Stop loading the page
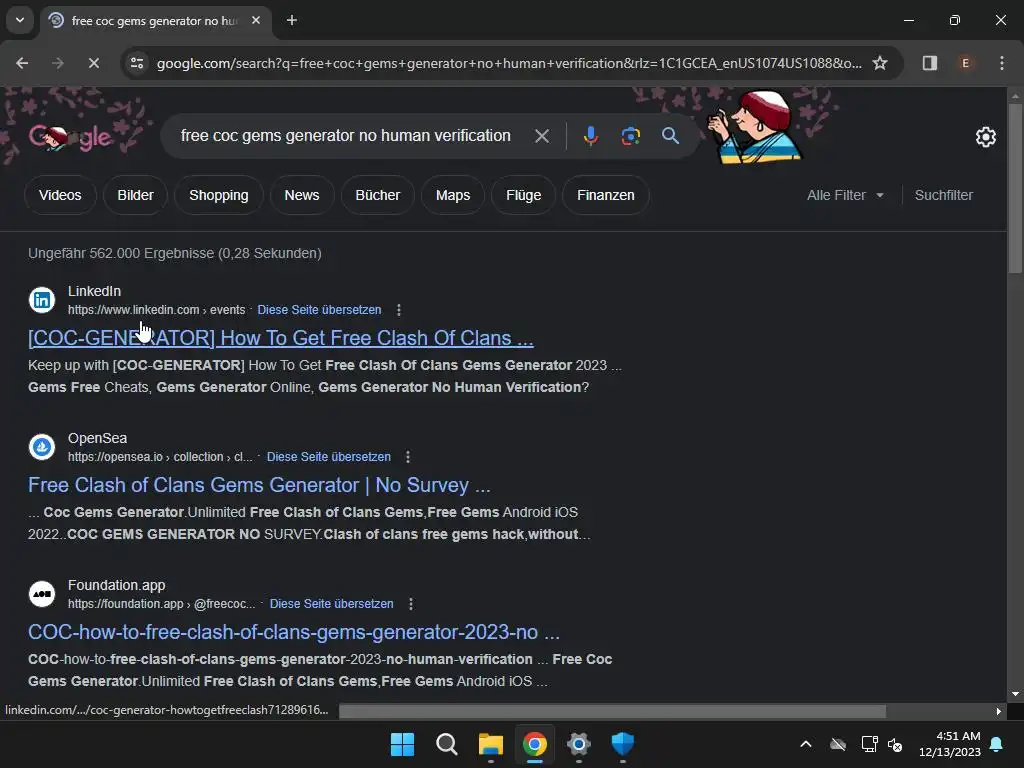 click(93, 63)
